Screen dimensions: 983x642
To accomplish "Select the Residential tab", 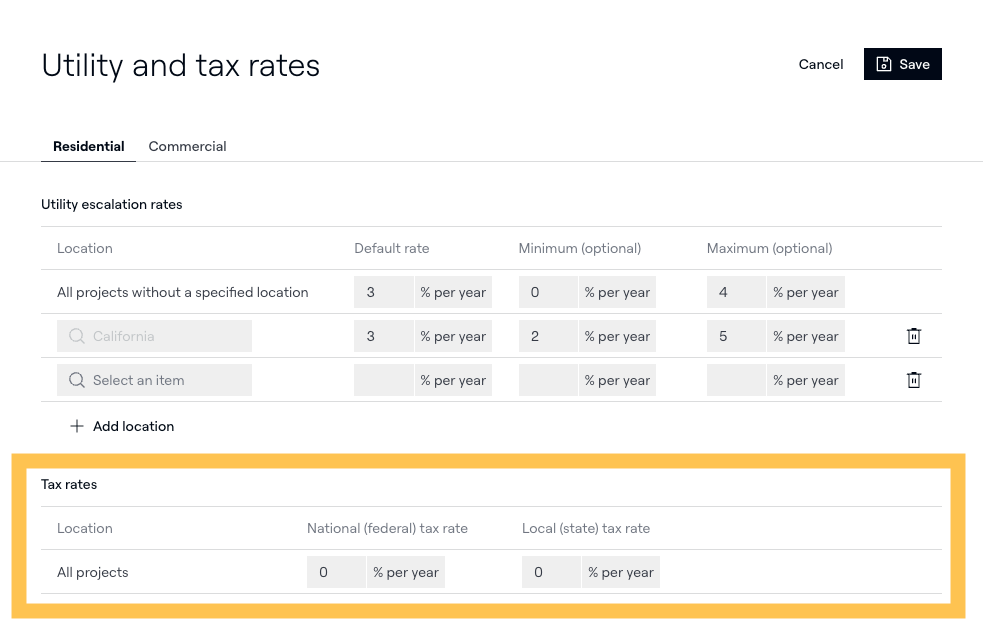I will click(x=89, y=146).
